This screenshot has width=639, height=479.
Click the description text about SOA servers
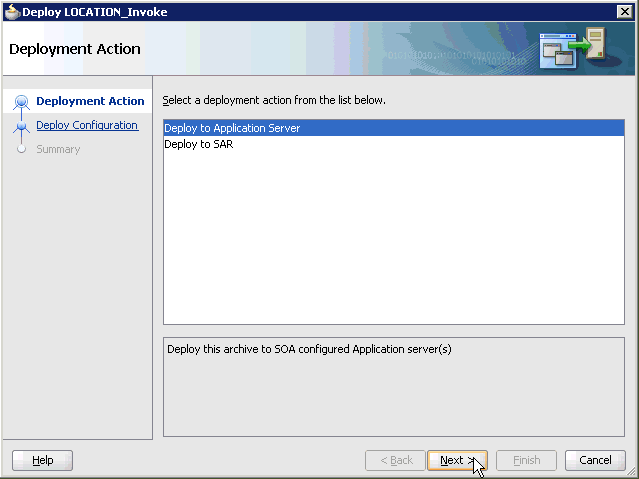[x=309, y=349]
